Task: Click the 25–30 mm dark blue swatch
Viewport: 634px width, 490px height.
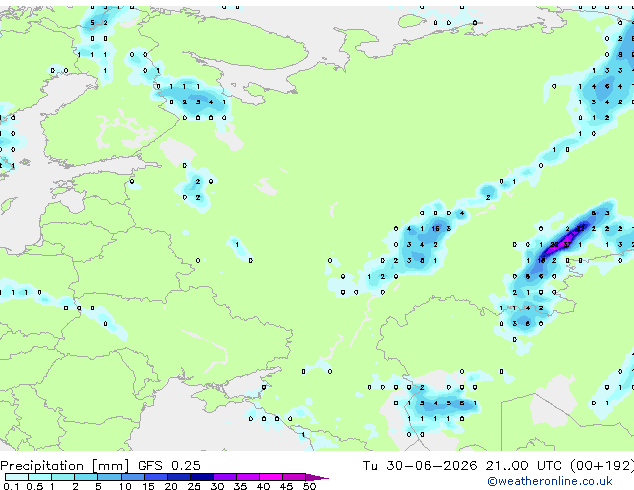Action: [202, 477]
